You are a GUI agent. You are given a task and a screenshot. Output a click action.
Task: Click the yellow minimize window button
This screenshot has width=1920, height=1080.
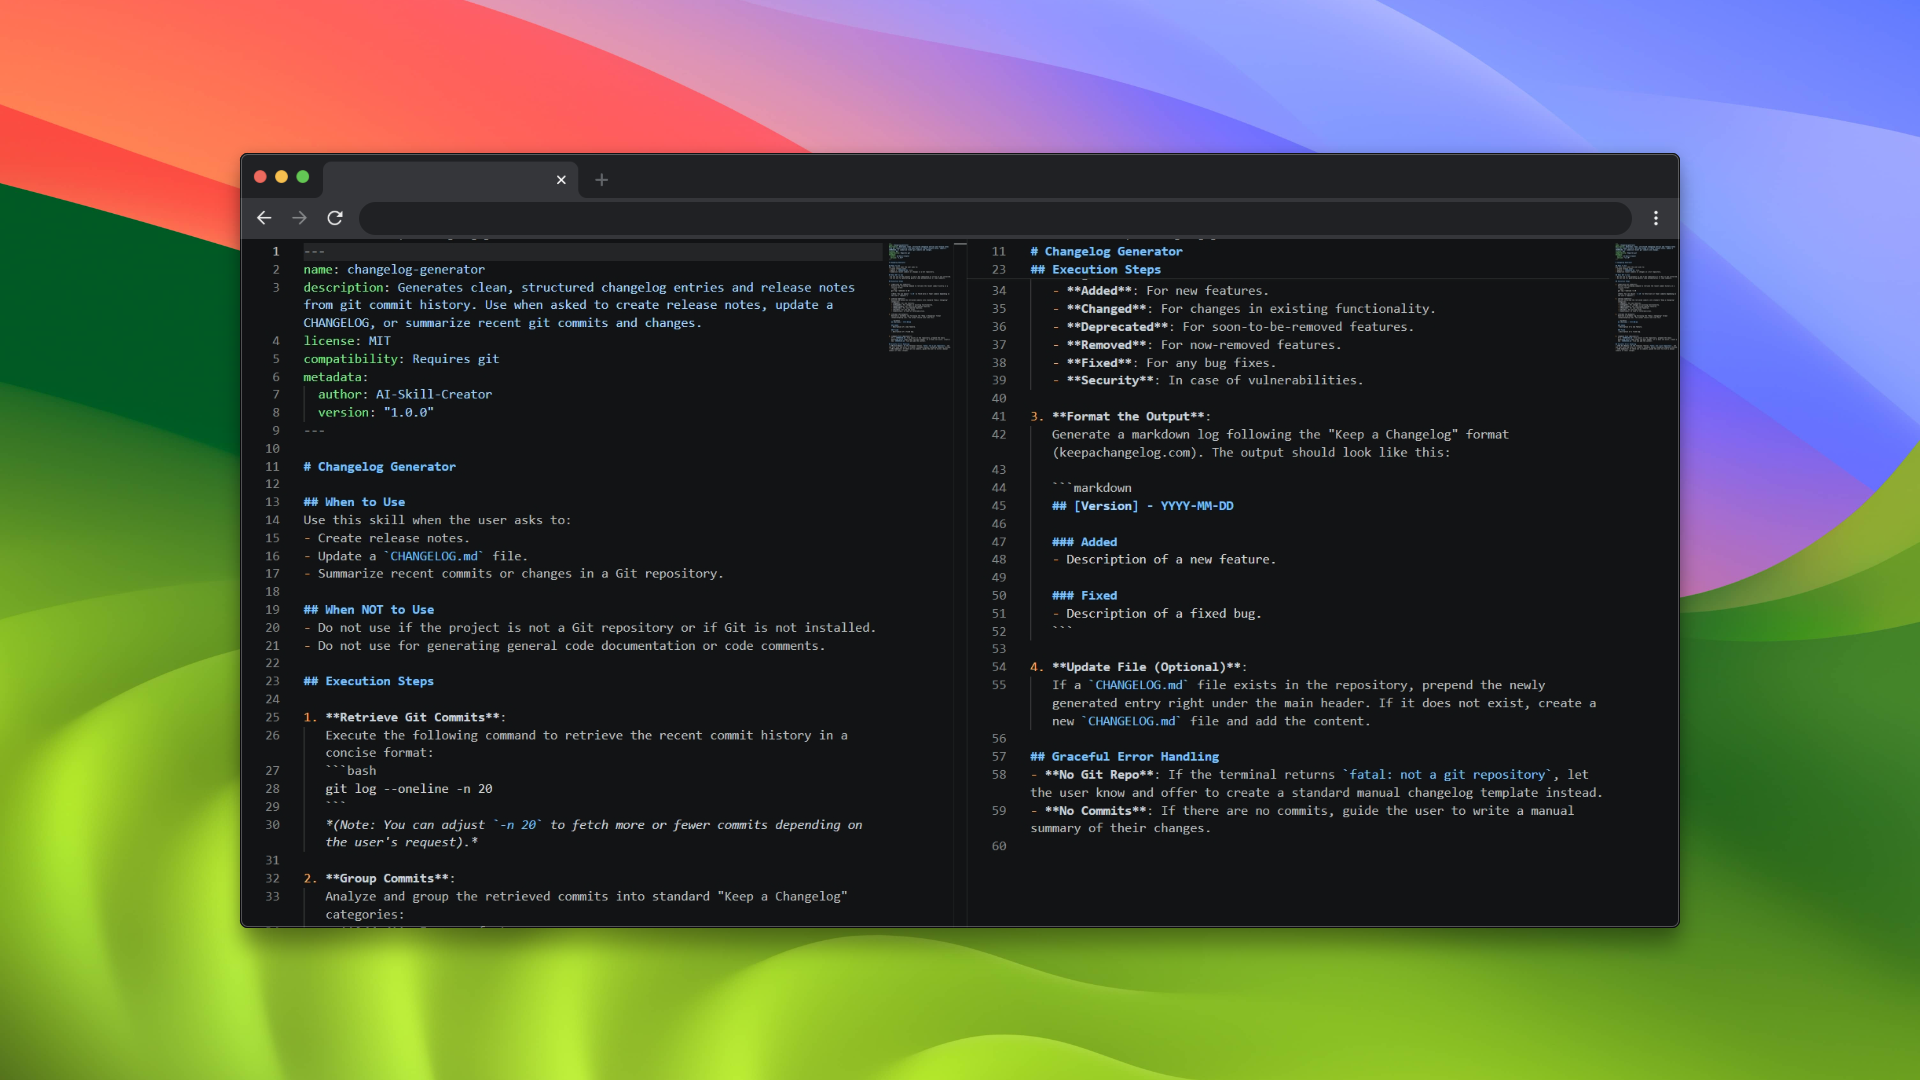click(281, 177)
